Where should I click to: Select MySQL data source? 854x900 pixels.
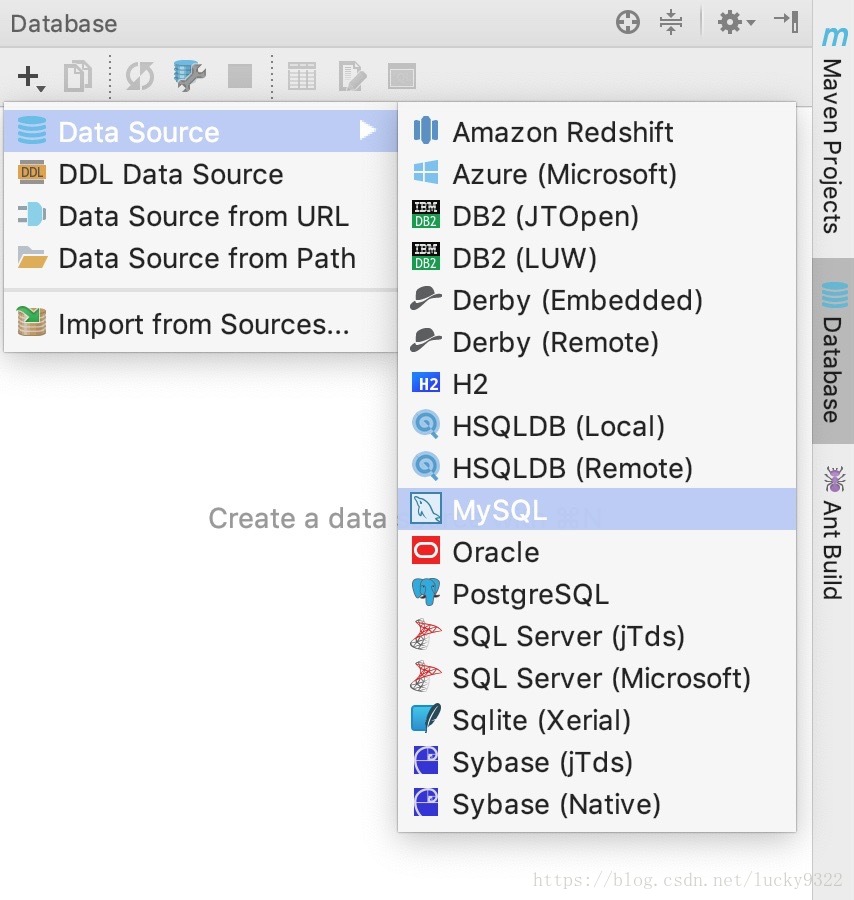pos(597,510)
